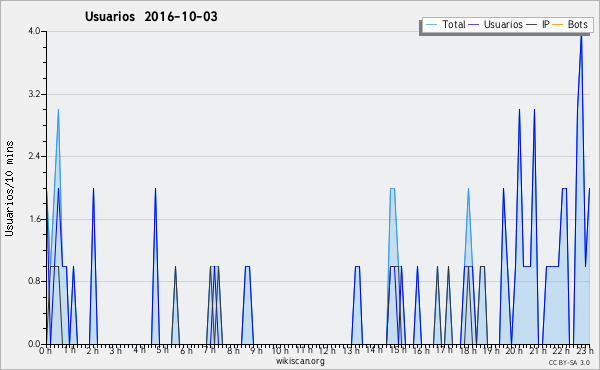Click the y-axis label 'Usuarios/10 mins'

point(9,188)
